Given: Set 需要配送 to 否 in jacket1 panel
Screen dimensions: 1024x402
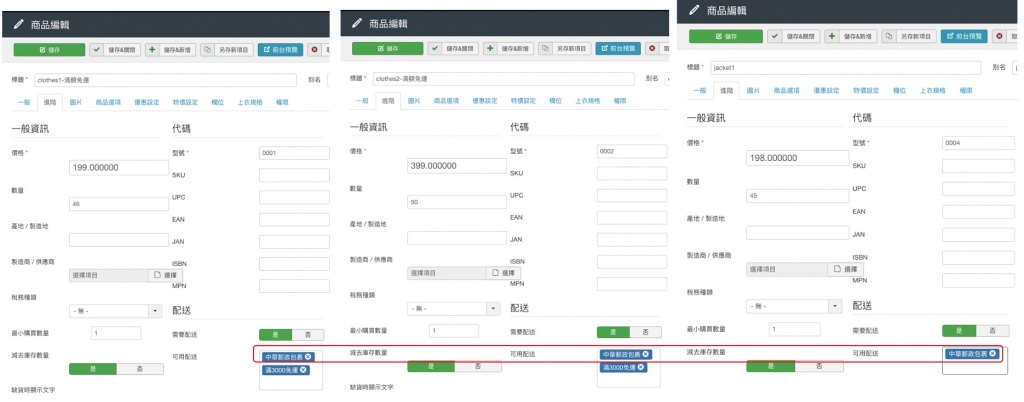Looking at the screenshot, I should (x=990, y=330).
